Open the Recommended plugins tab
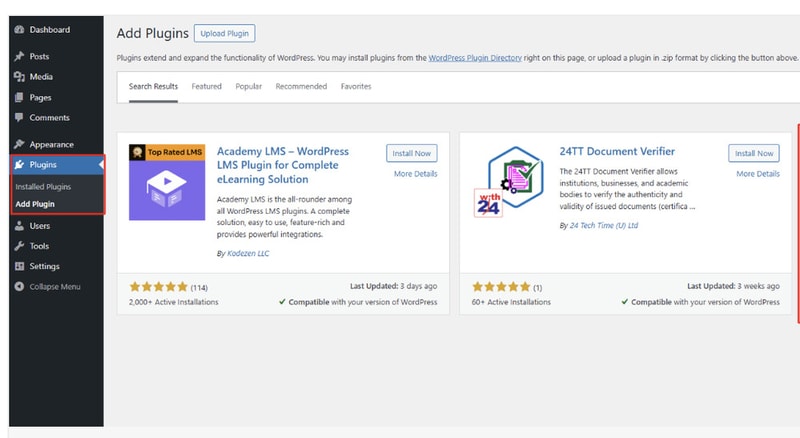This screenshot has height=438, width=800. (x=301, y=87)
